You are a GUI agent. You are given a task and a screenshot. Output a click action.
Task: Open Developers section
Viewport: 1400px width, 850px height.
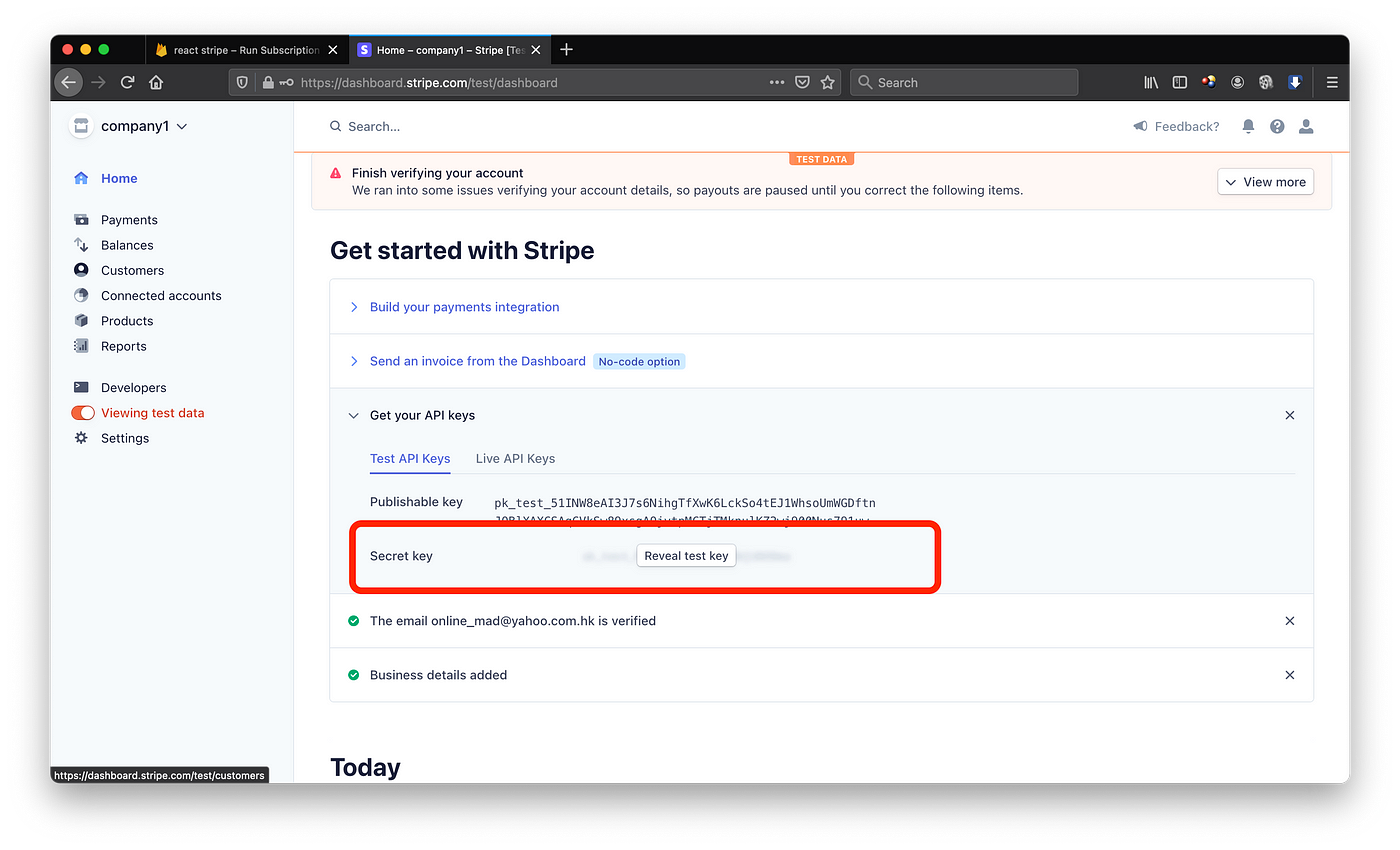133,388
